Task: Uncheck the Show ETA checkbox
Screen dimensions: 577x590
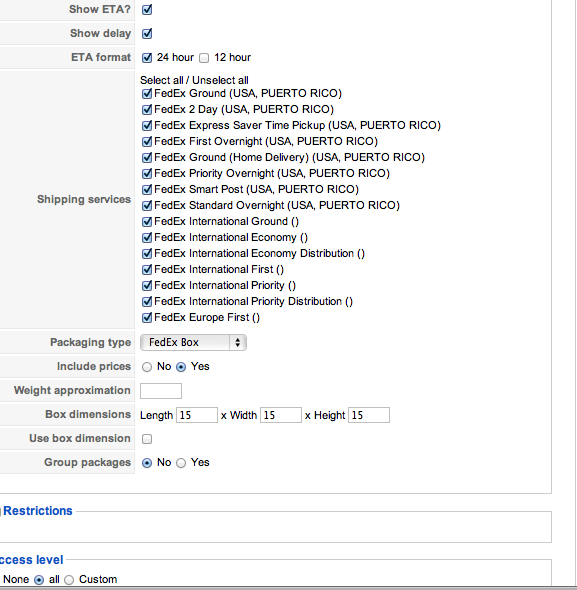Action: point(147,9)
